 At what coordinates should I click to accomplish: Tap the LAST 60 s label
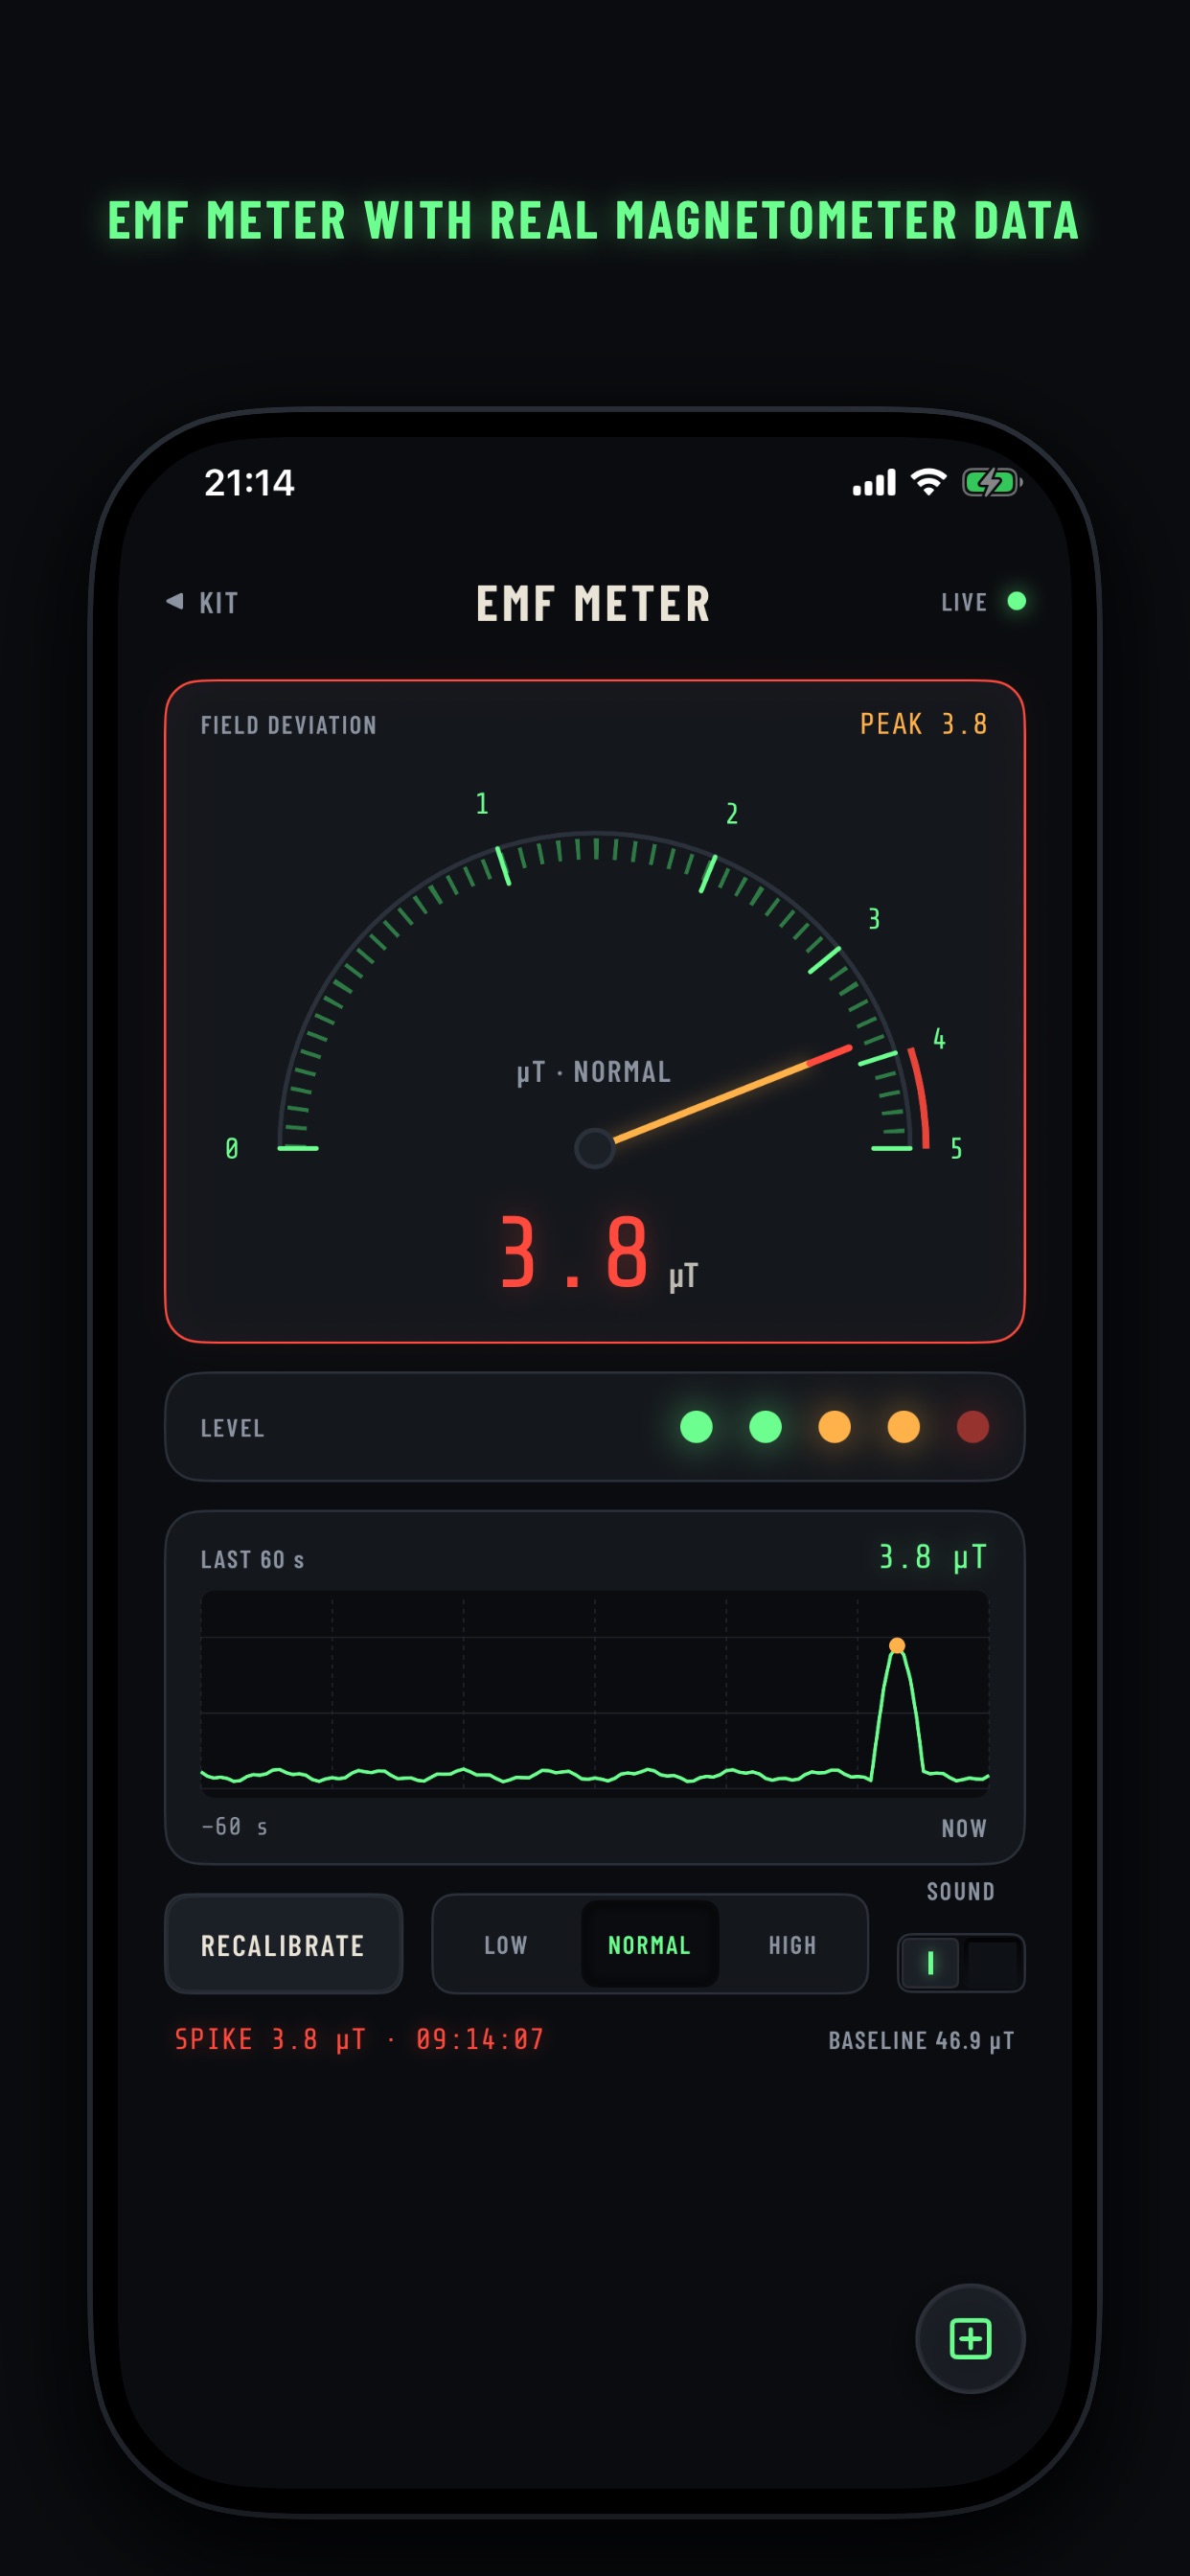[252, 1560]
